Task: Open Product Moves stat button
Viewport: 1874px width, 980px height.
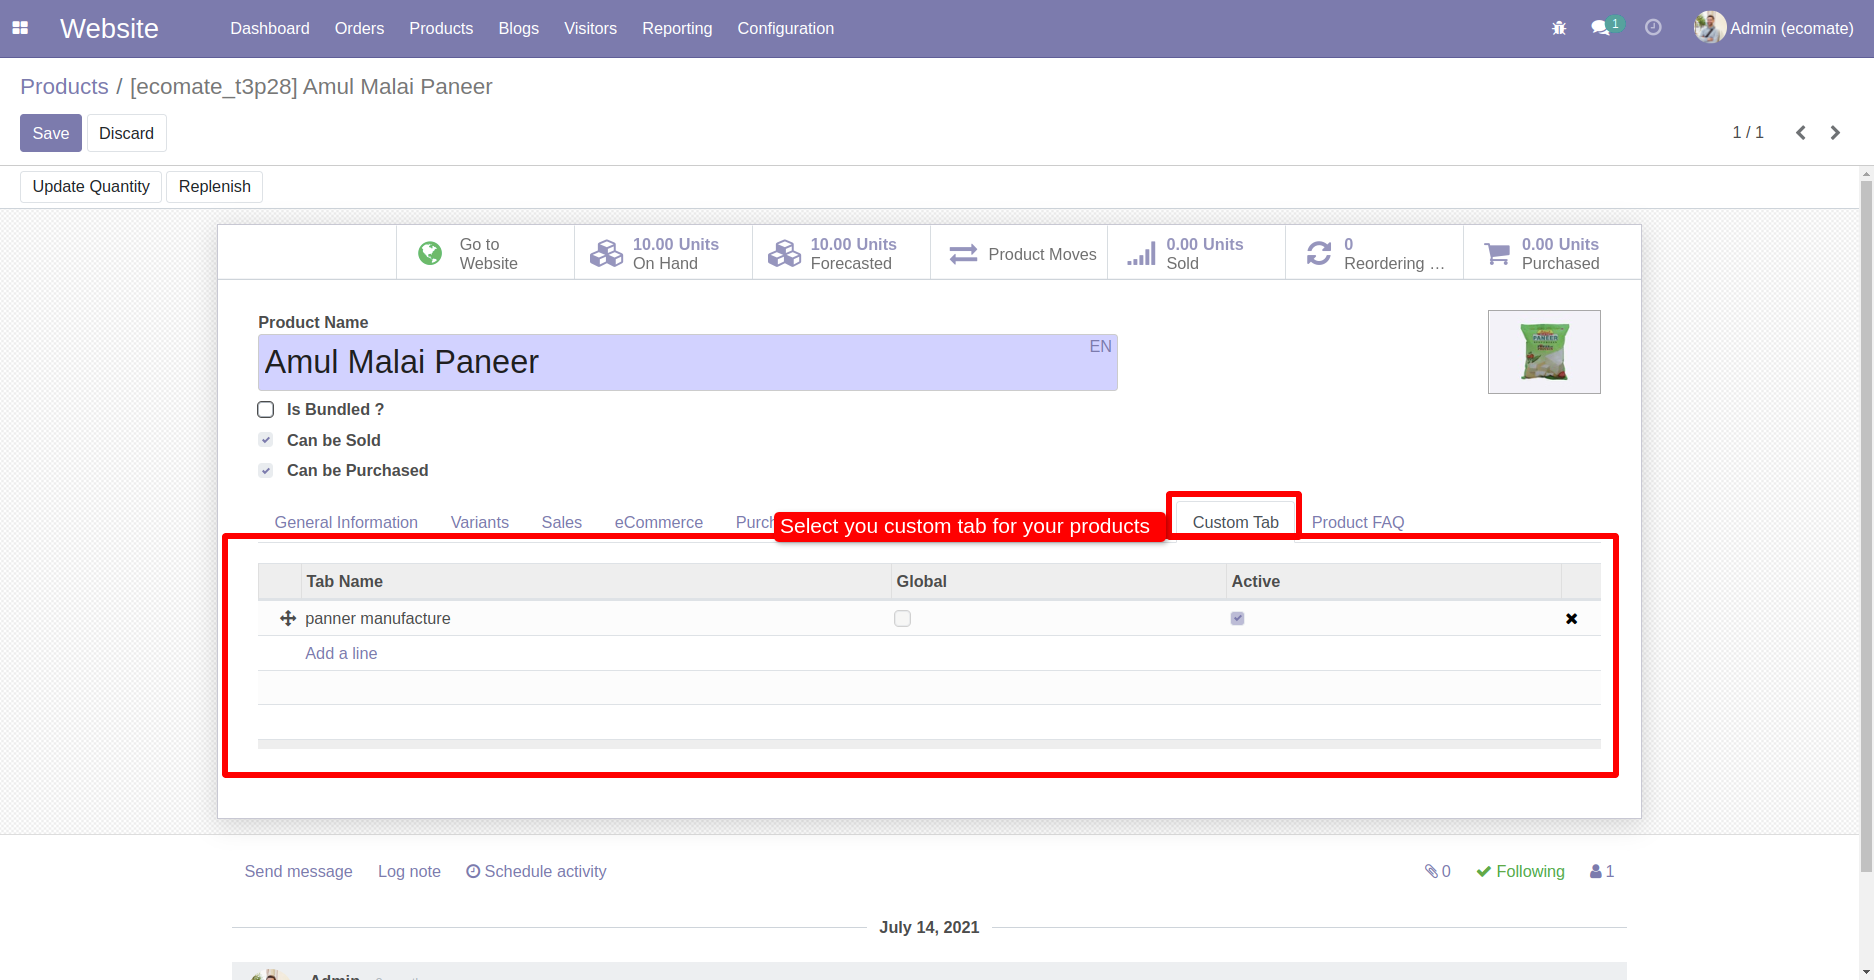Action: point(1019,253)
